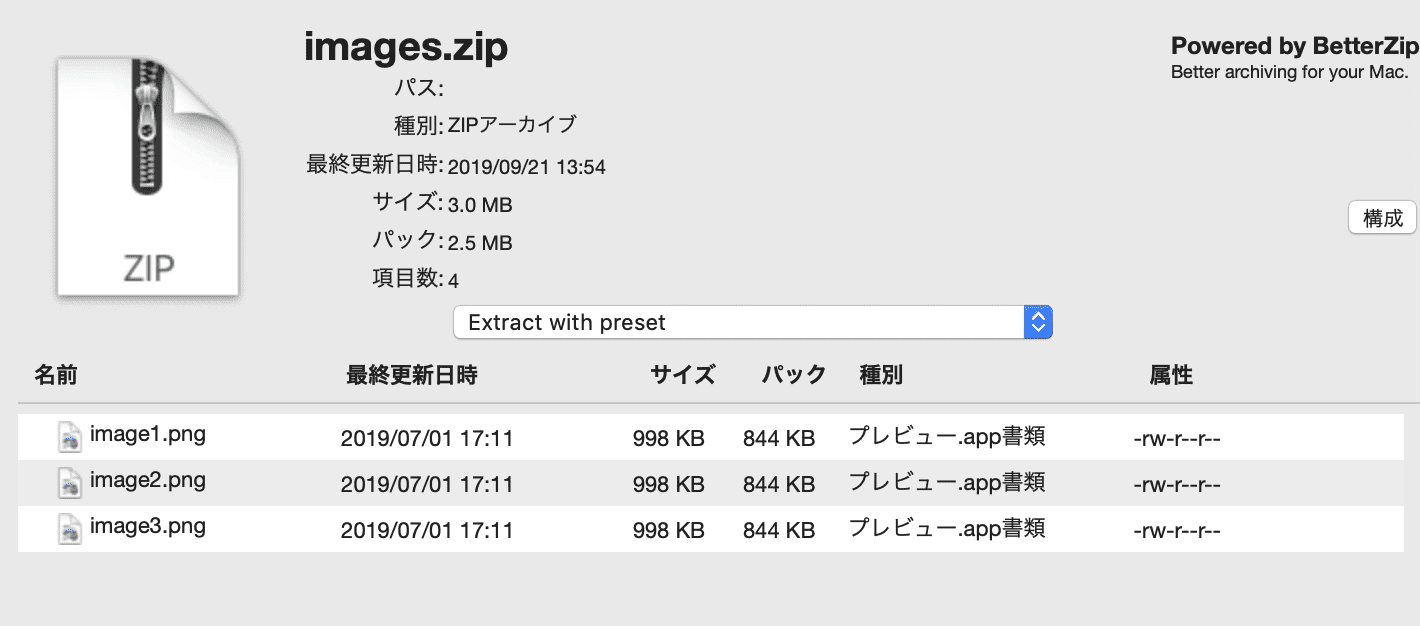Click the blue dropdown arrows on preset selector

click(1038, 323)
